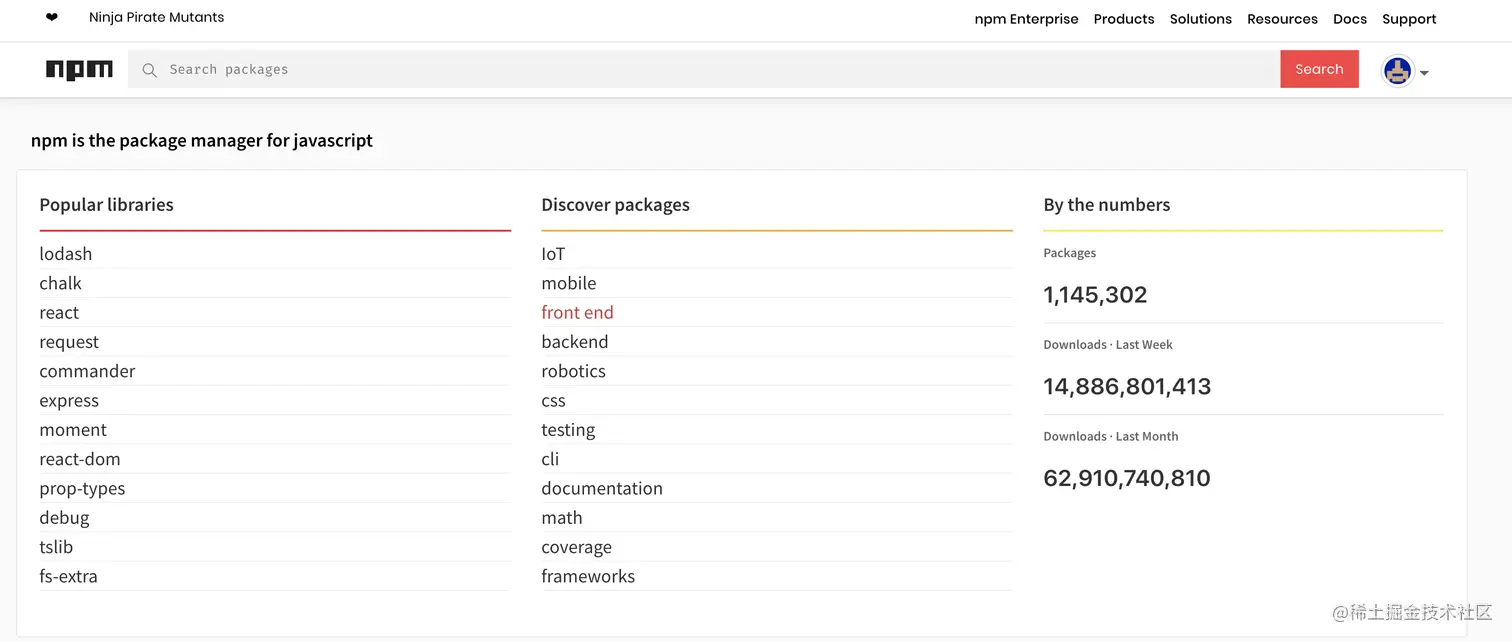Open the lodash library link
1512x642 pixels.
click(x=66, y=254)
